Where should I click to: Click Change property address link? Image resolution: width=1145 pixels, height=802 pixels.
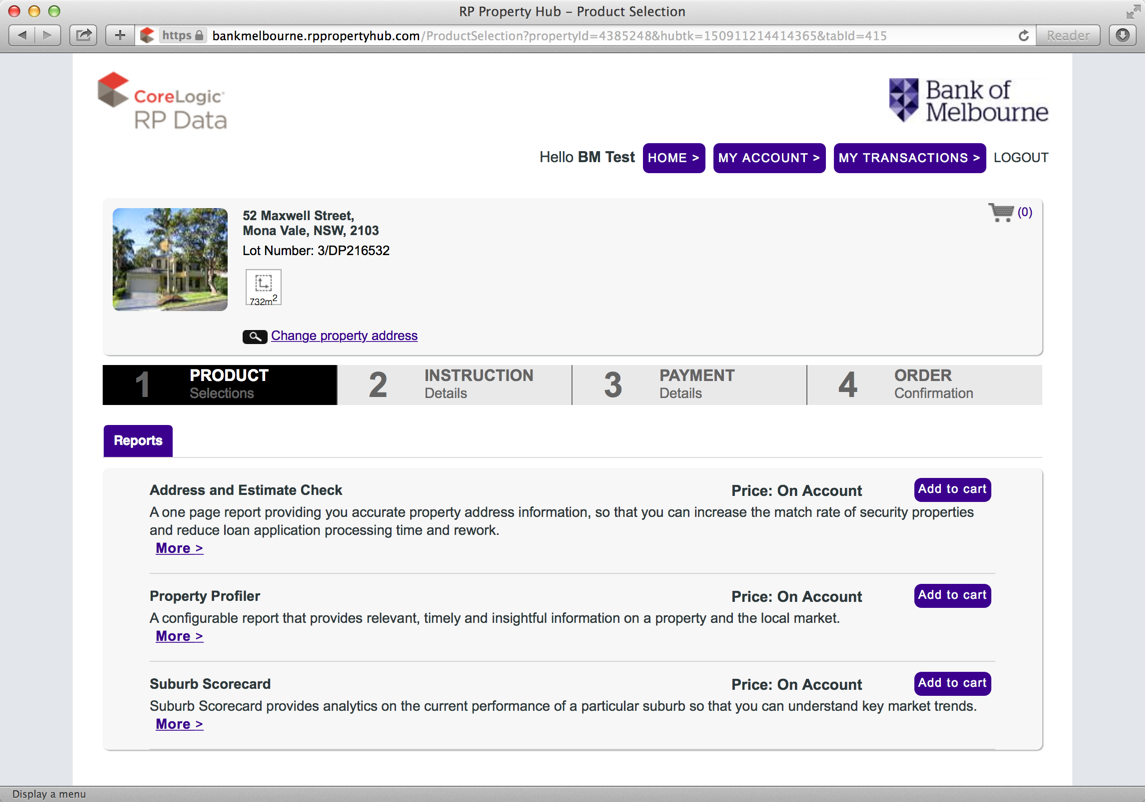344,336
